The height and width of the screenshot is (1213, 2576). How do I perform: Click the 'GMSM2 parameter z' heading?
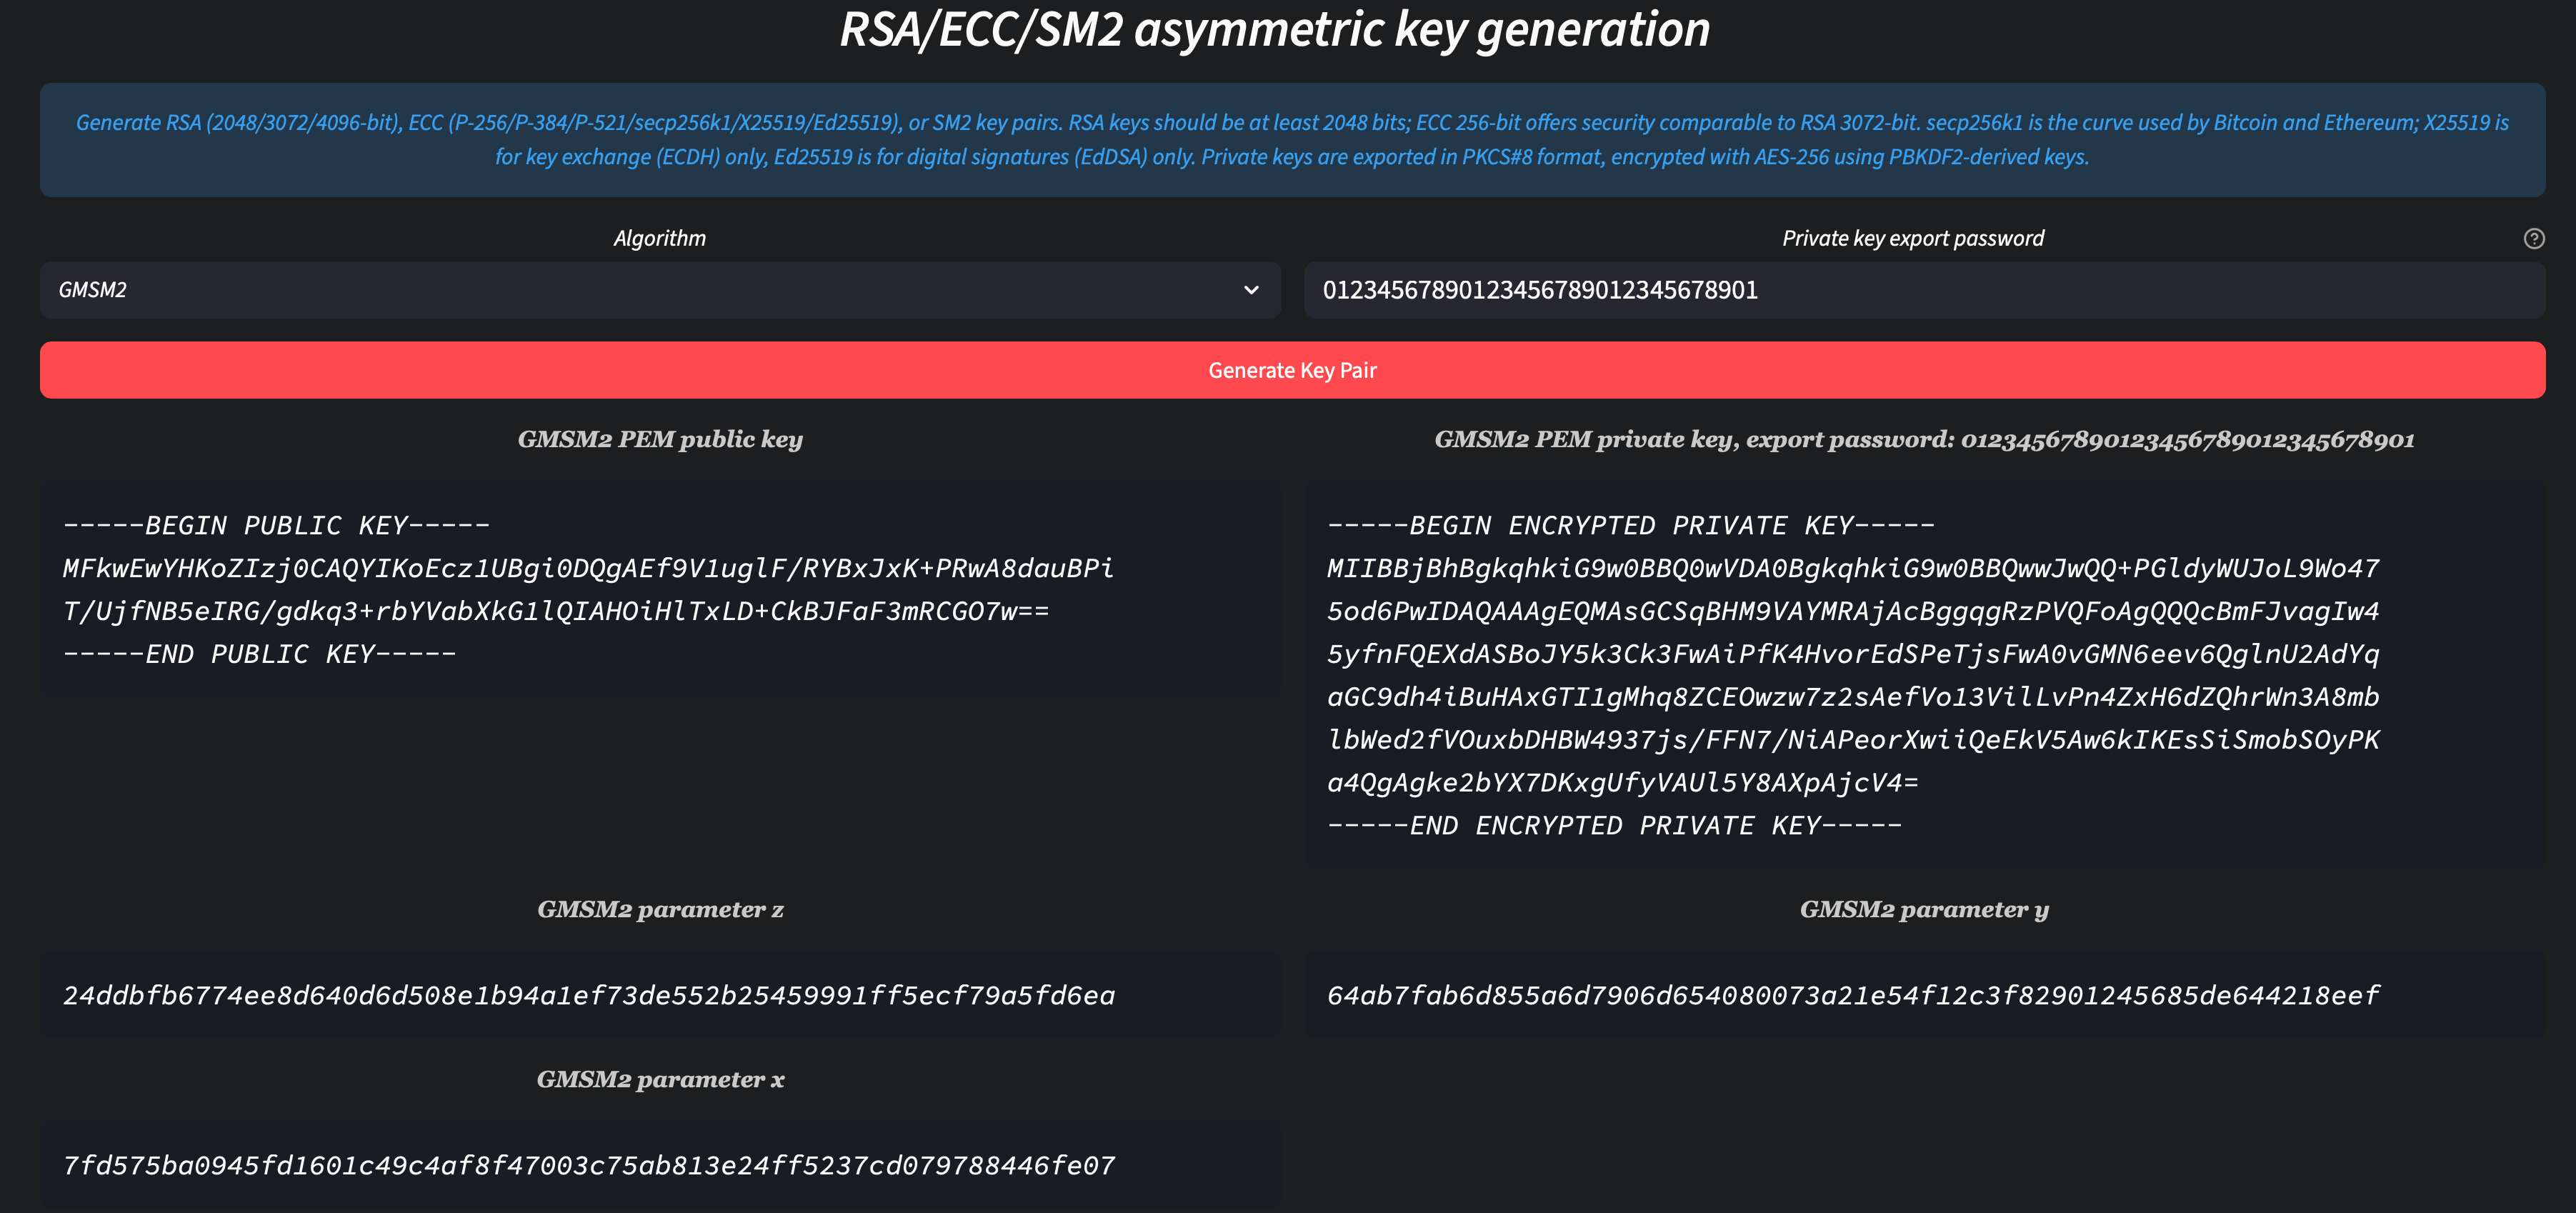click(x=660, y=909)
